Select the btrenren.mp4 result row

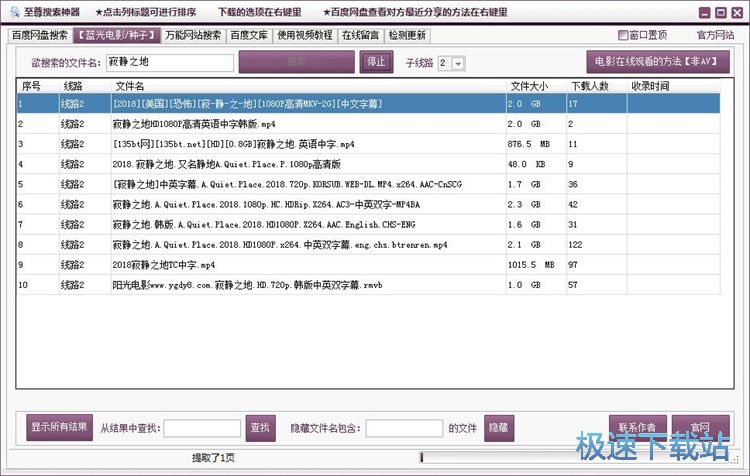click(x=368, y=244)
